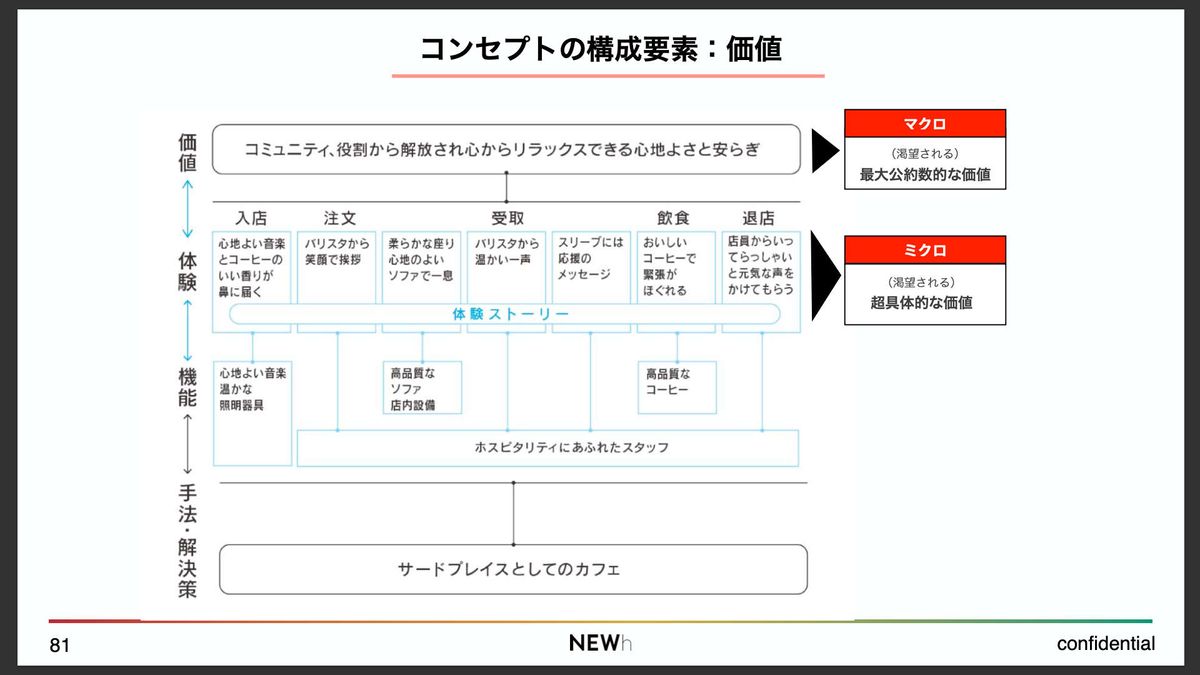Click the サードプレイスとしてのカフェ box
This screenshot has width=1200, height=675.
[512, 569]
